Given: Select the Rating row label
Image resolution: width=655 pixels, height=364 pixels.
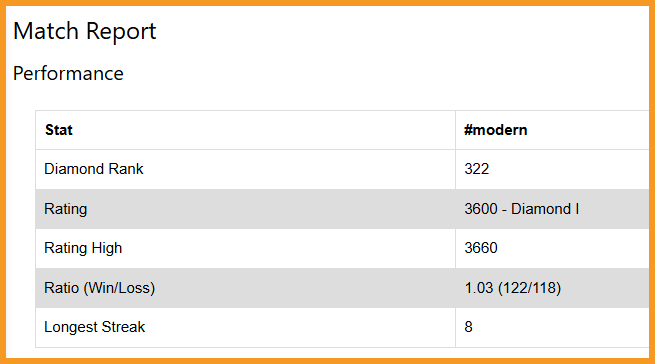Looking at the screenshot, I should [66, 209].
